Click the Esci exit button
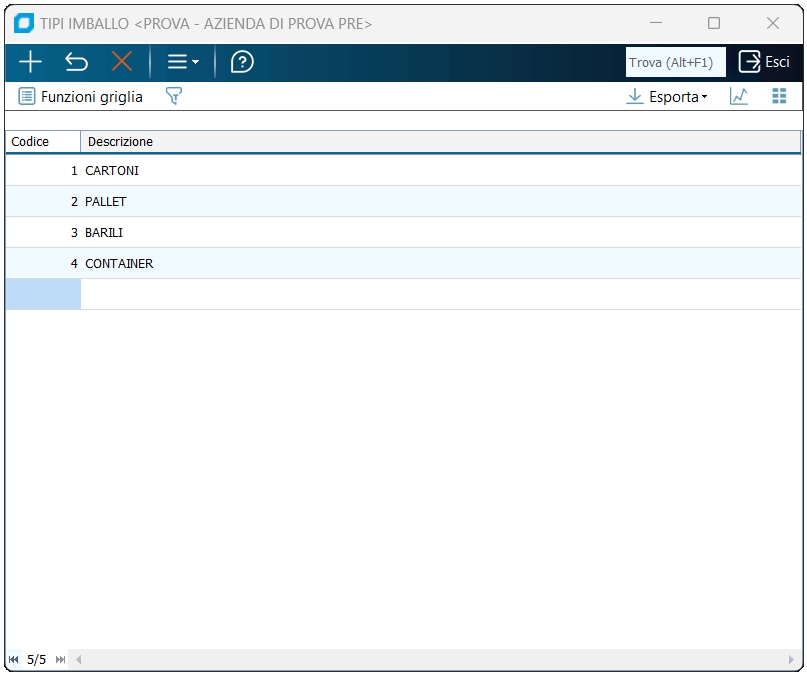 pyautogui.click(x=764, y=62)
